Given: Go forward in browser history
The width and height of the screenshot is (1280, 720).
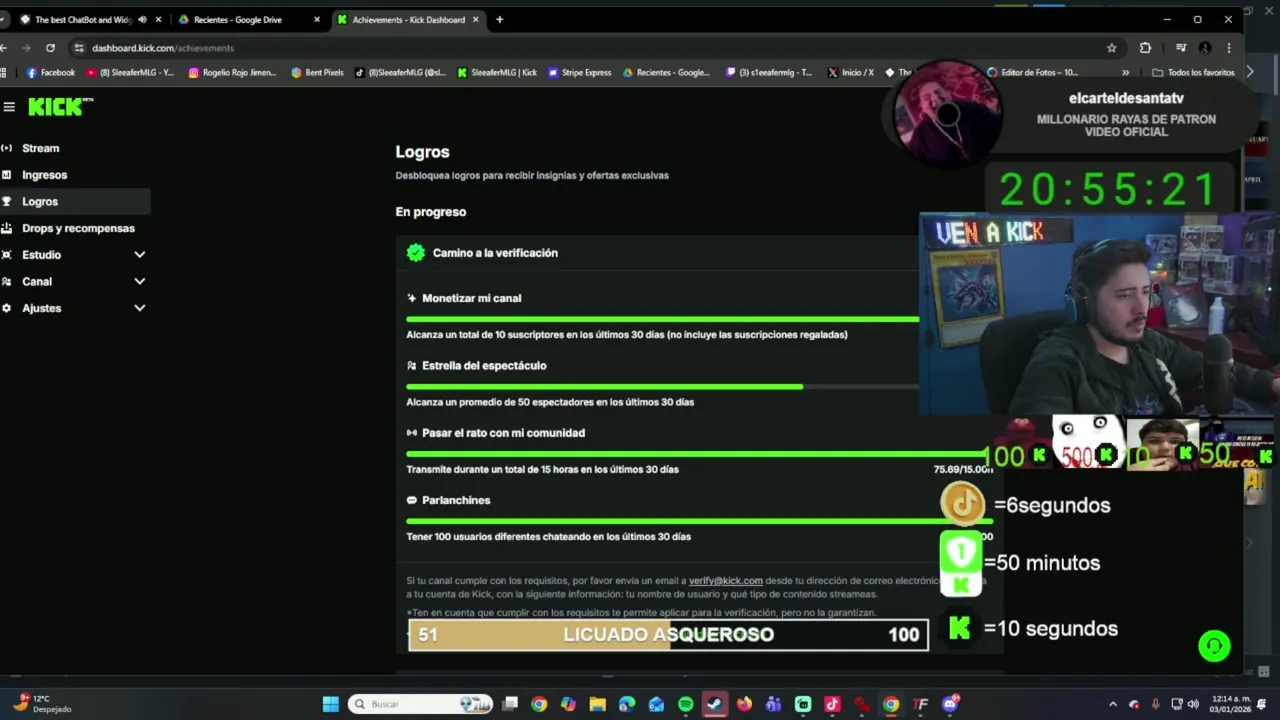Looking at the screenshot, I should [26, 48].
